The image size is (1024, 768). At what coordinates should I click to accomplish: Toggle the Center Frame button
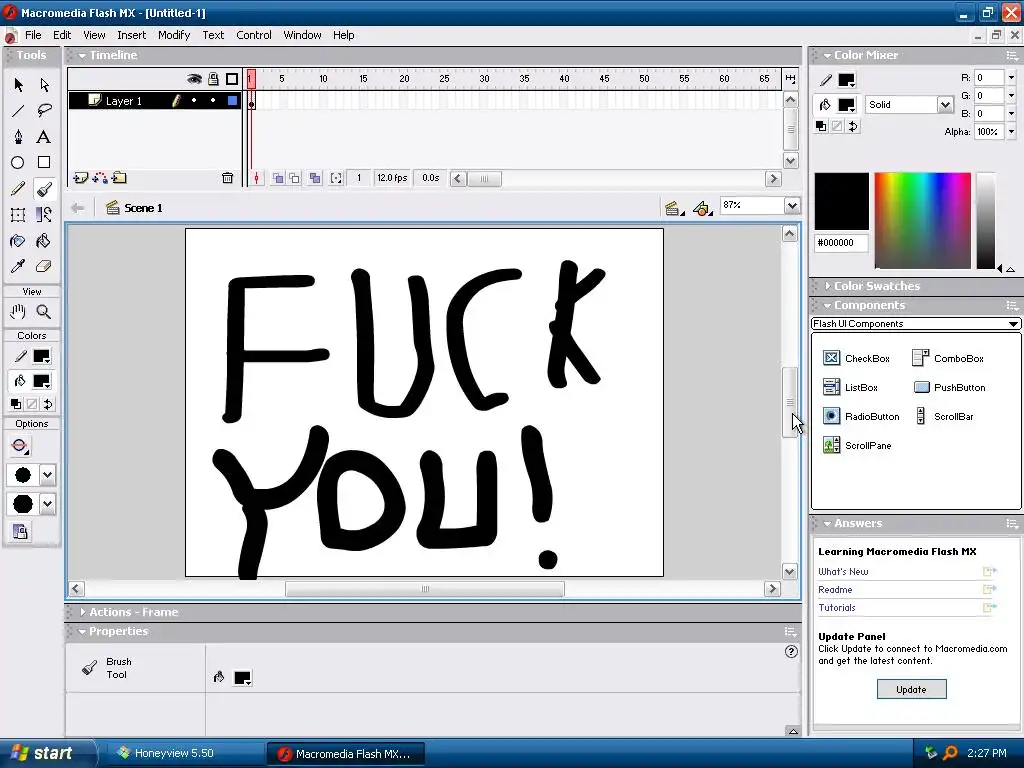click(x=257, y=178)
